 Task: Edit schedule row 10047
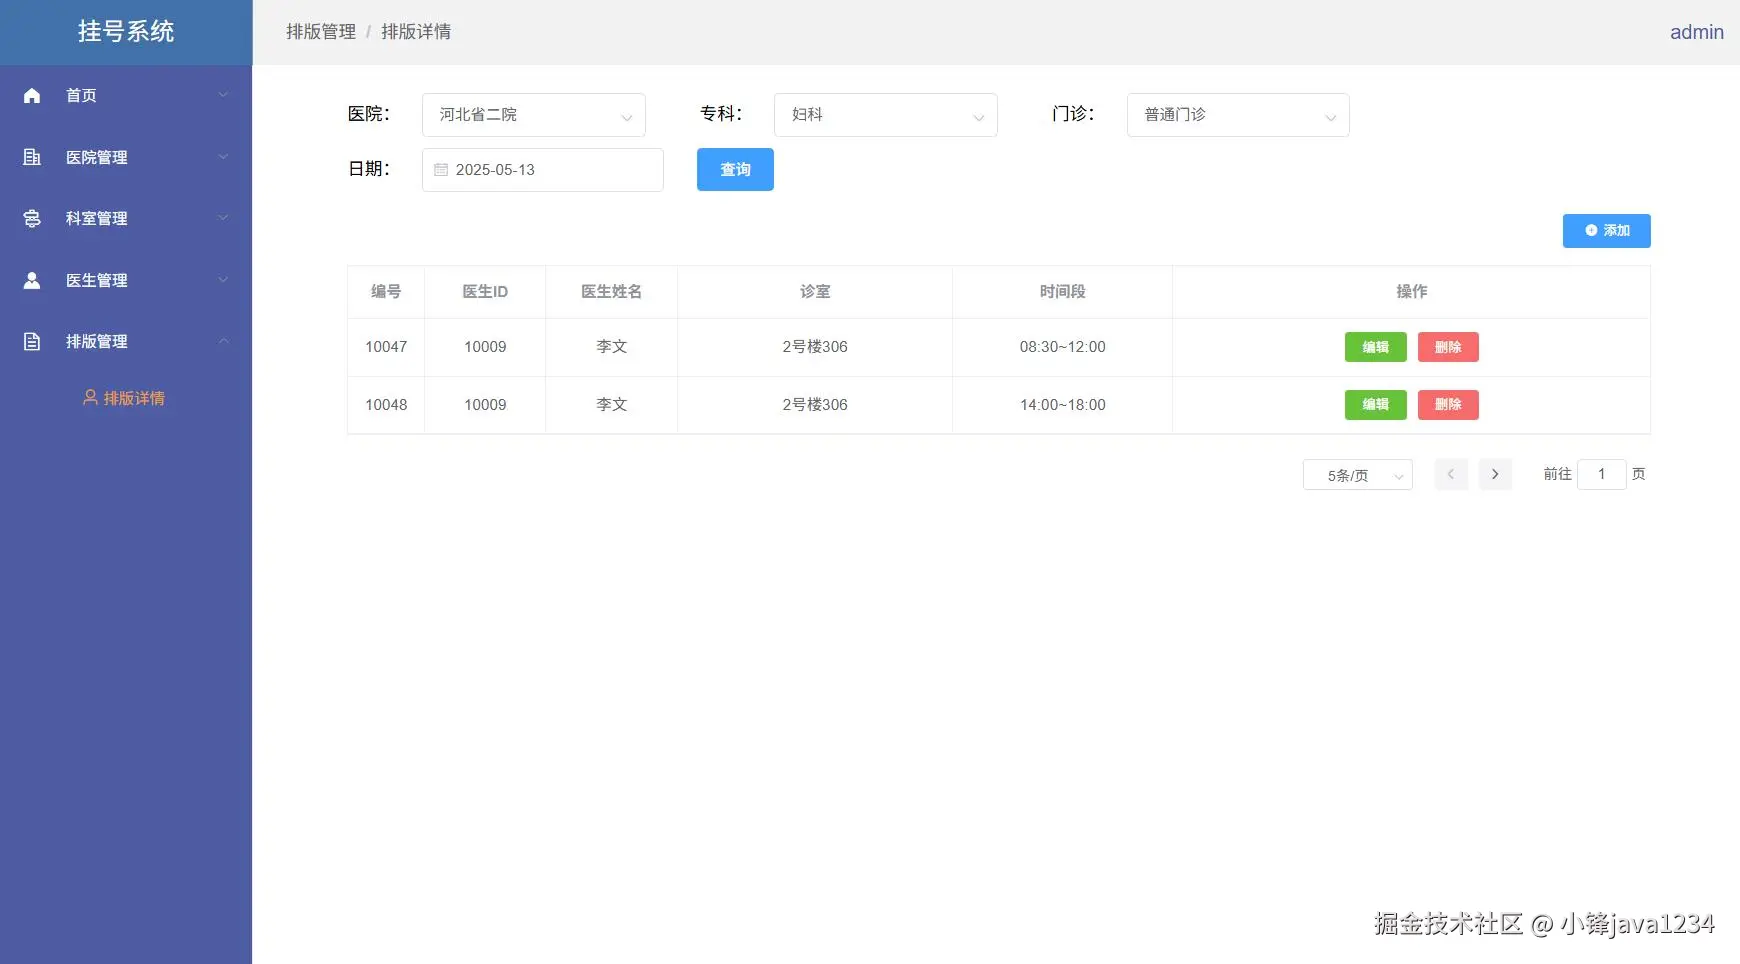pos(1375,347)
